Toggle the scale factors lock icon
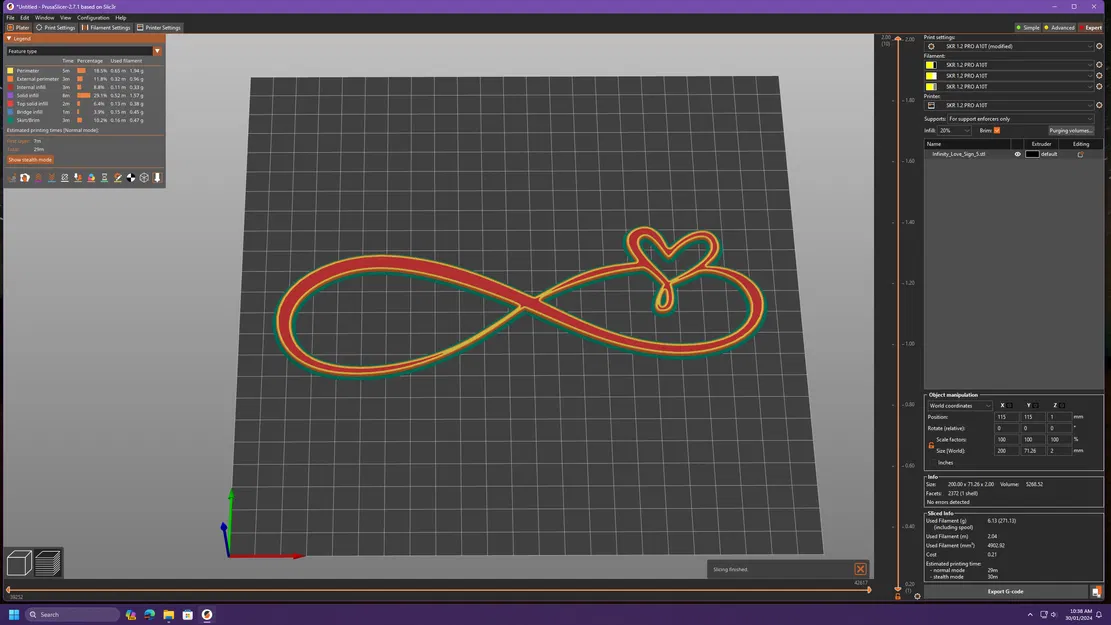Image resolution: width=1111 pixels, height=625 pixels. click(931, 445)
